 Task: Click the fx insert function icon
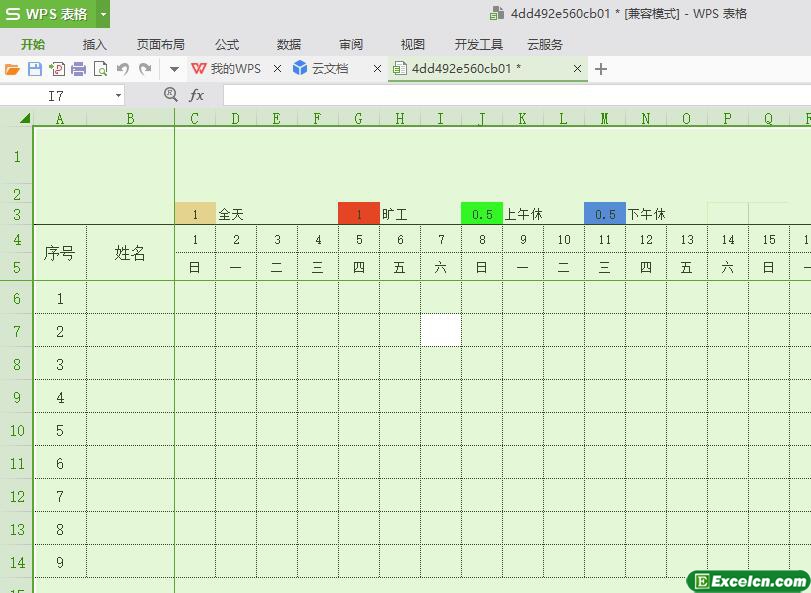197,95
